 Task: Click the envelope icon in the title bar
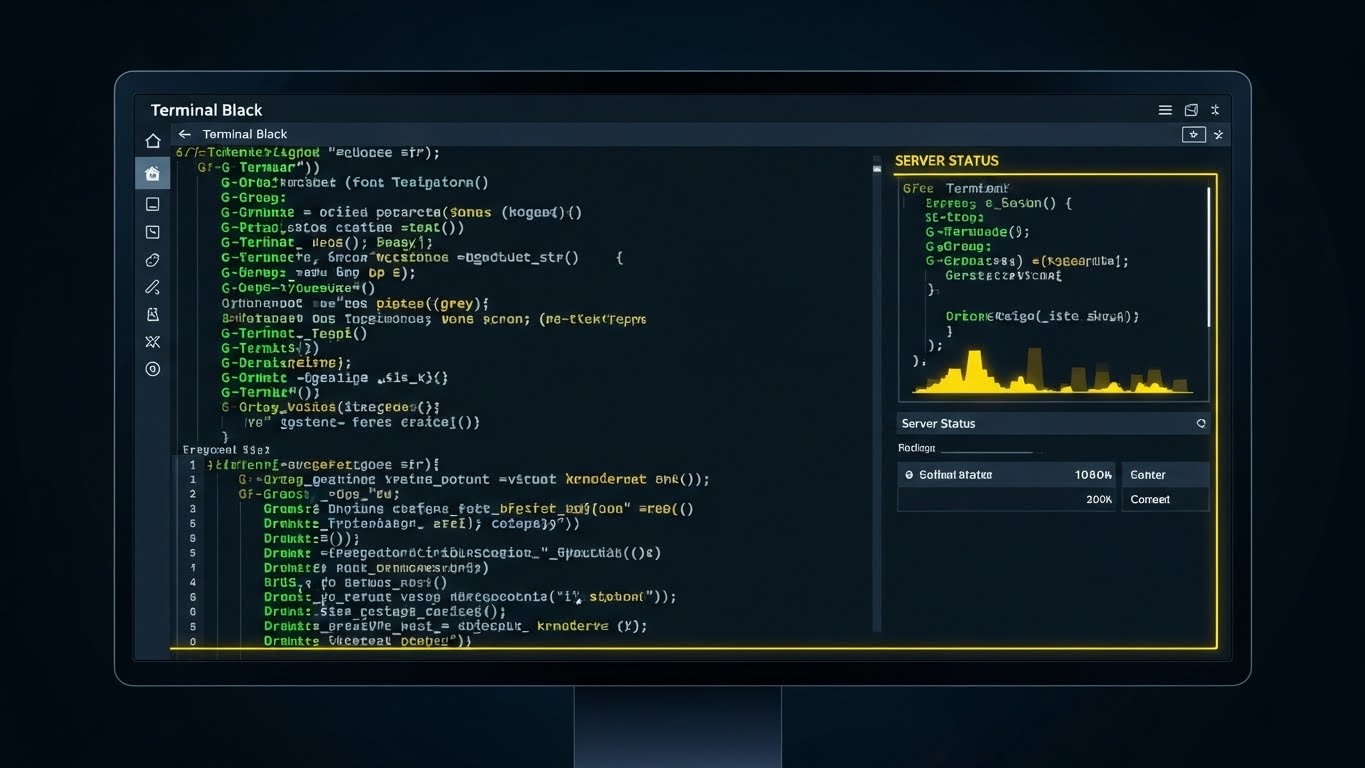[1190, 109]
